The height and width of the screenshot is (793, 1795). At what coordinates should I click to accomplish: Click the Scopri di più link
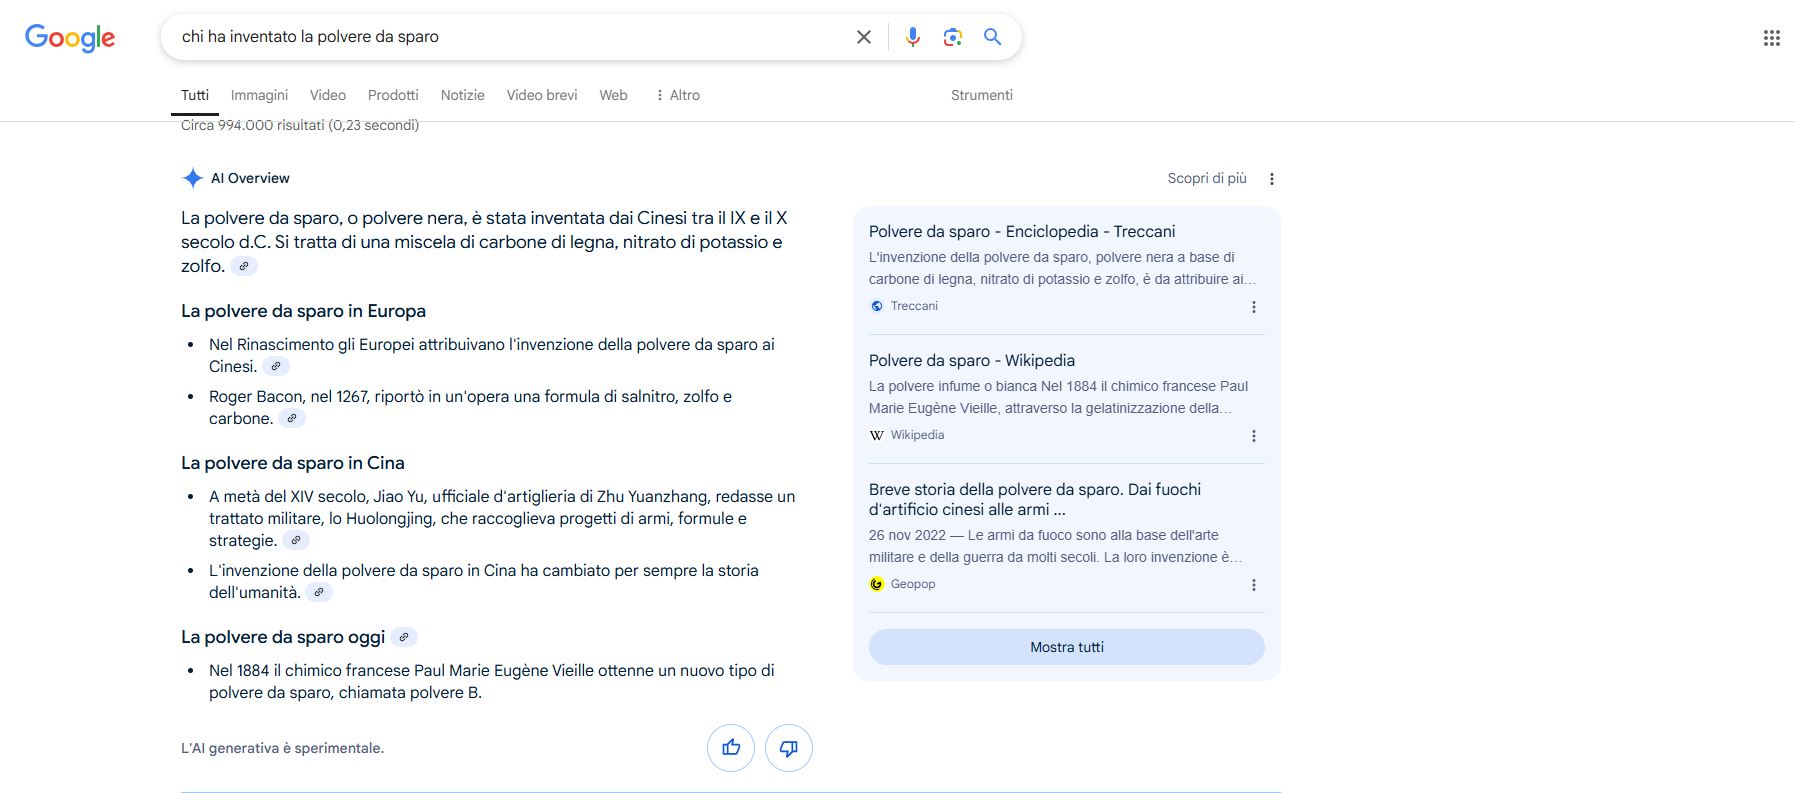coord(1207,178)
